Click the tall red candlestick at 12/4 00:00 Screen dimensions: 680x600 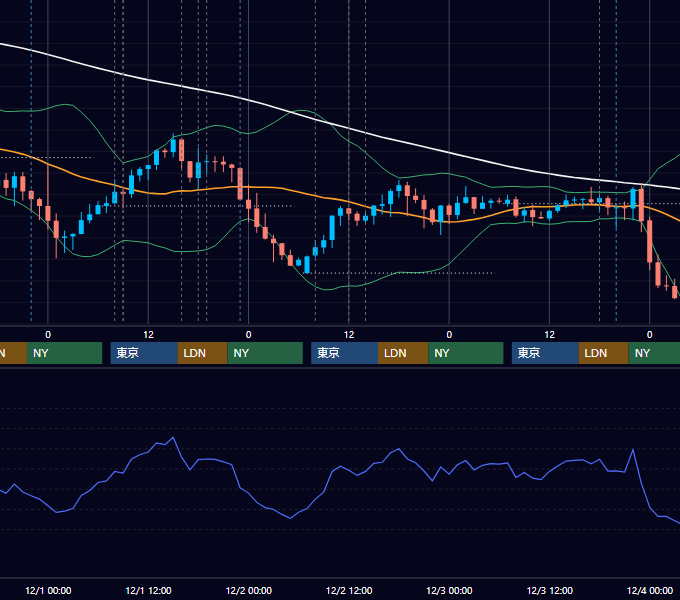[x=650, y=241]
